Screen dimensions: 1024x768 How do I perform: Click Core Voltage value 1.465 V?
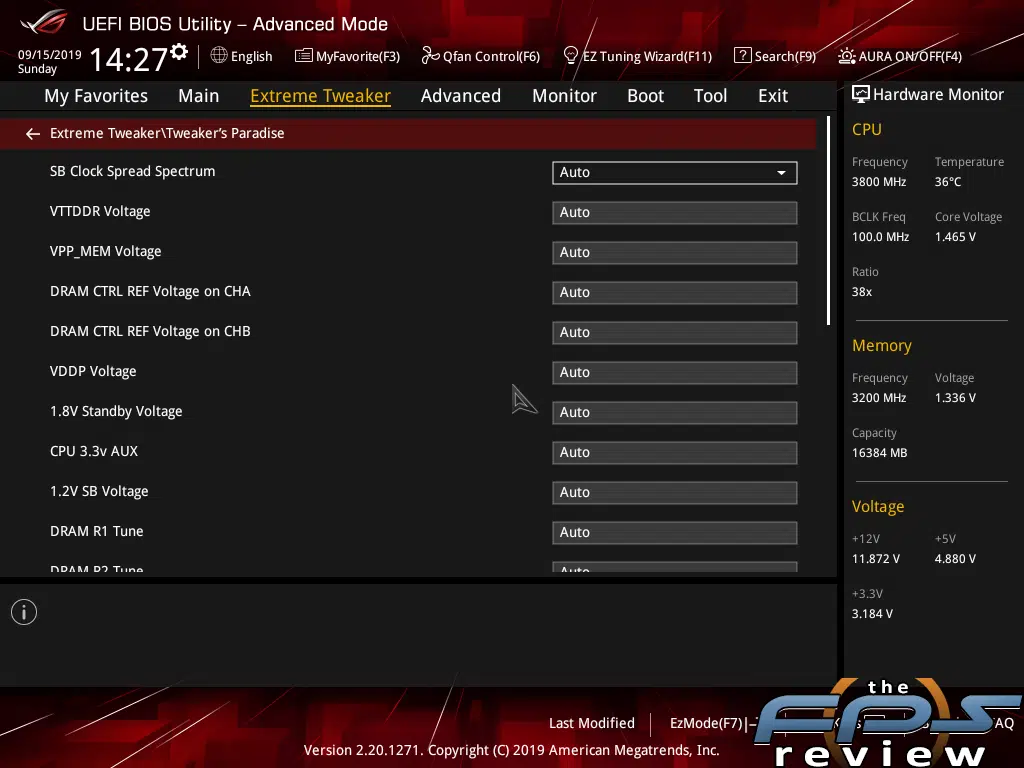pyautogui.click(x=955, y=237)
